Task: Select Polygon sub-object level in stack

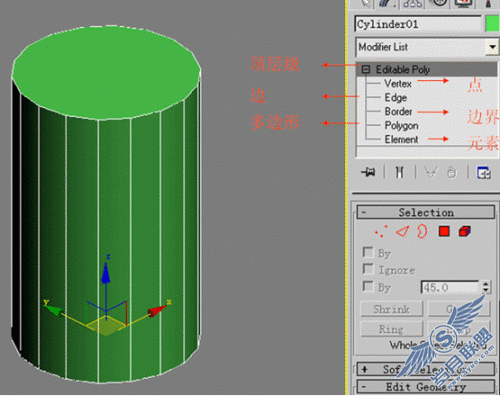Action: [401, 126]
